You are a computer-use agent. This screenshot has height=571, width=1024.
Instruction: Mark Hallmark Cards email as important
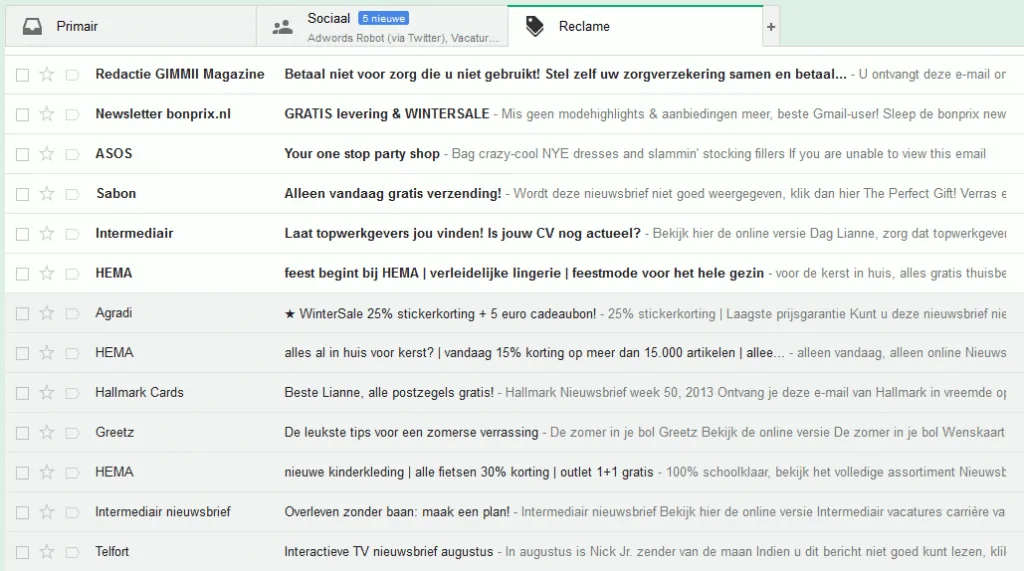click(72, 393)
